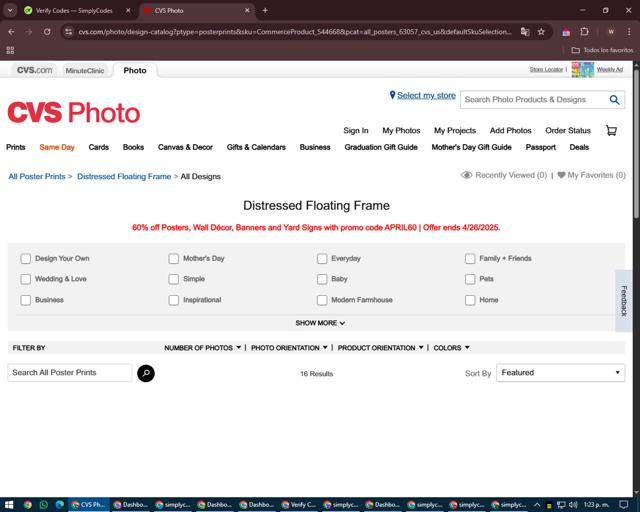Open the notifications icon in taskbar

pyautogui.click(x=623, y=505)
